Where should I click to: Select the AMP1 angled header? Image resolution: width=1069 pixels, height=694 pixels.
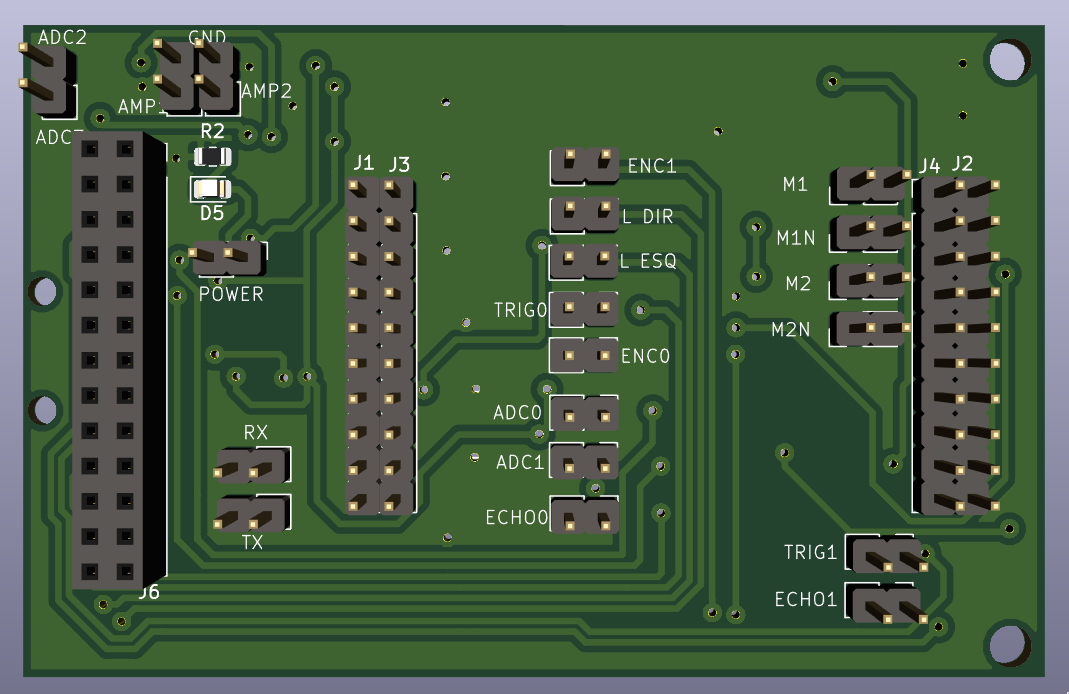[x=176, y=76]
